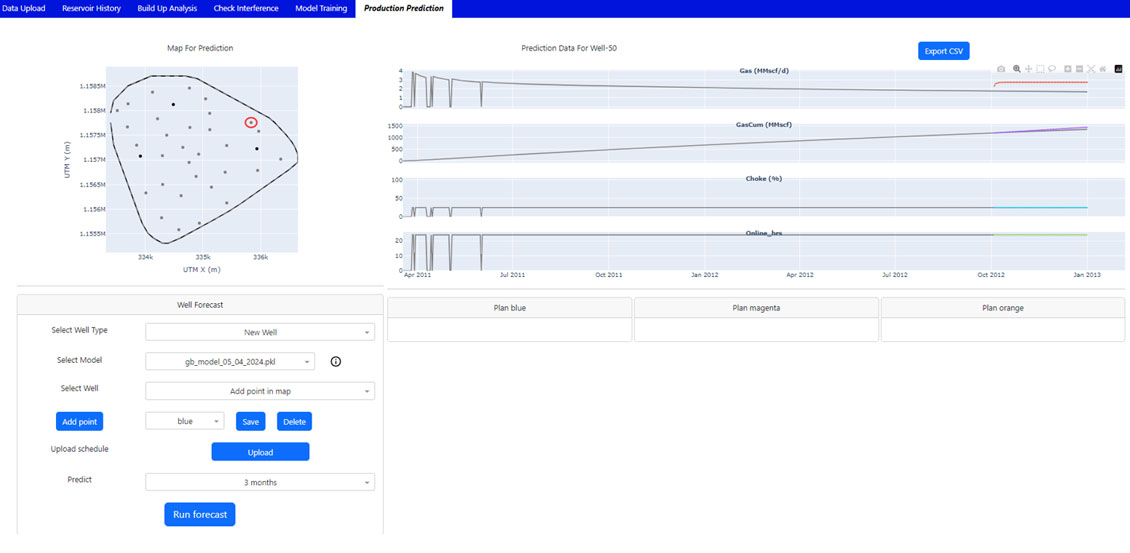Click the zoom in plus icon on the chart
The height and width of the screenshot is (553, 1130).
pos(1067,68)
